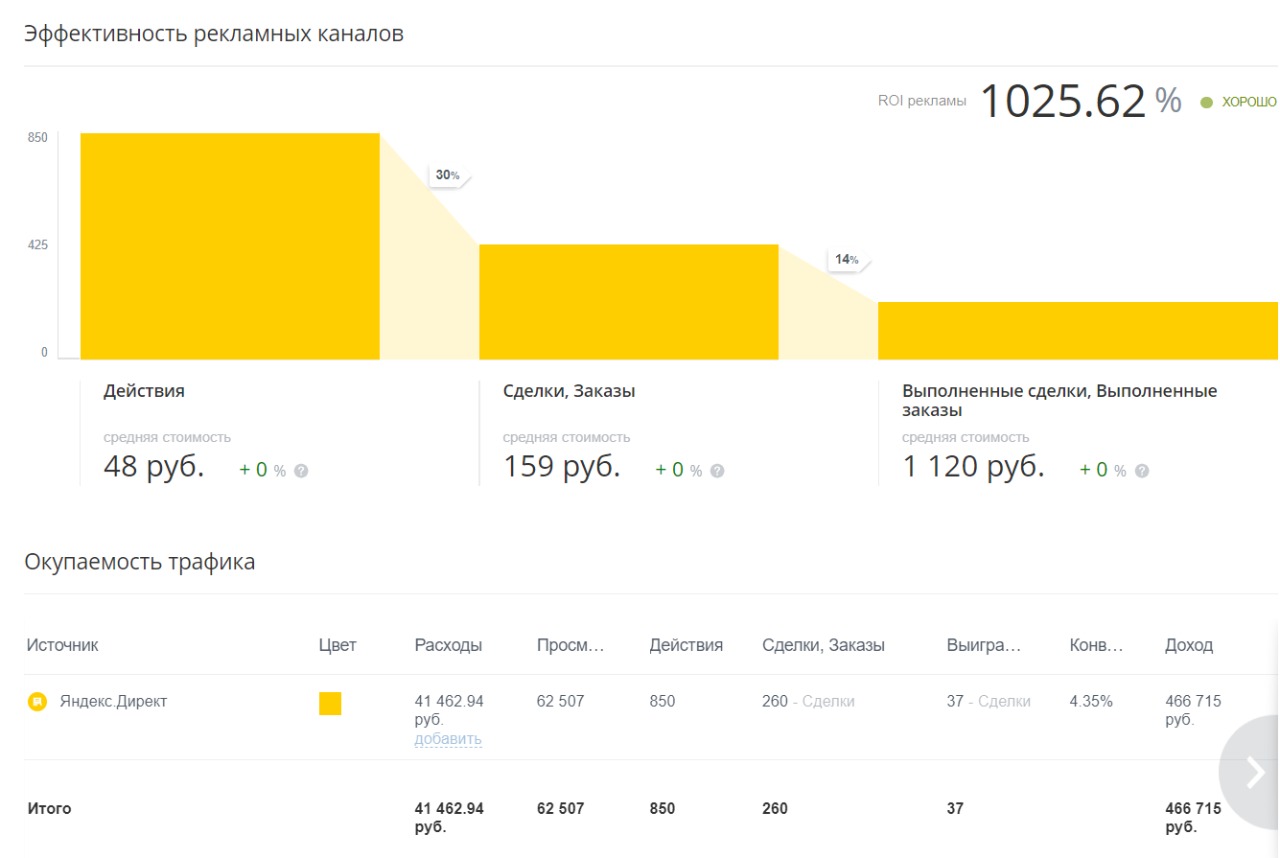Click the Сделки, Заказы column header

823,645
